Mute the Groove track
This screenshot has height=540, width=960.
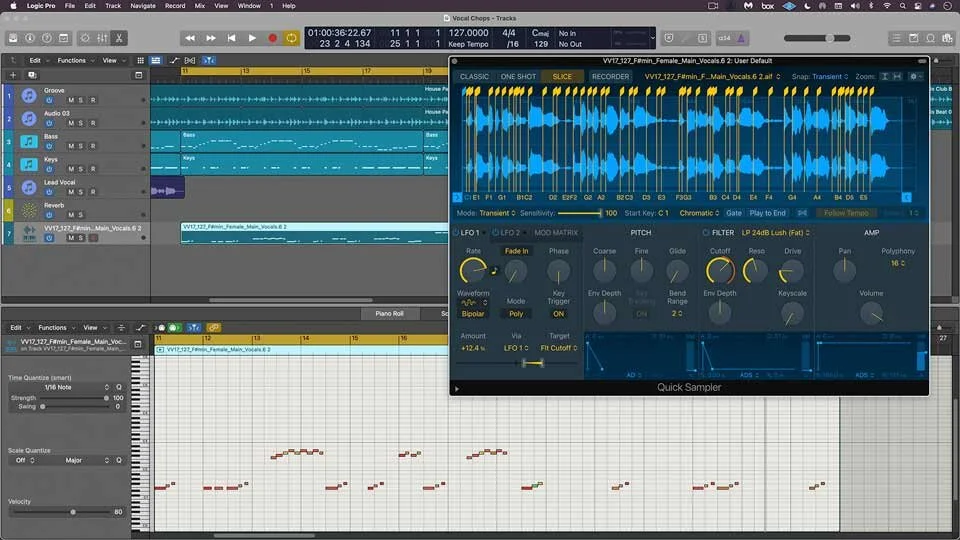pos(70,100)
